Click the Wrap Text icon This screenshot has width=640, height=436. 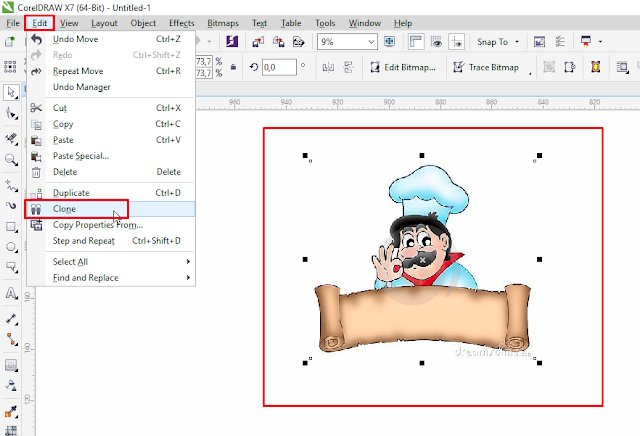[622, 67]
